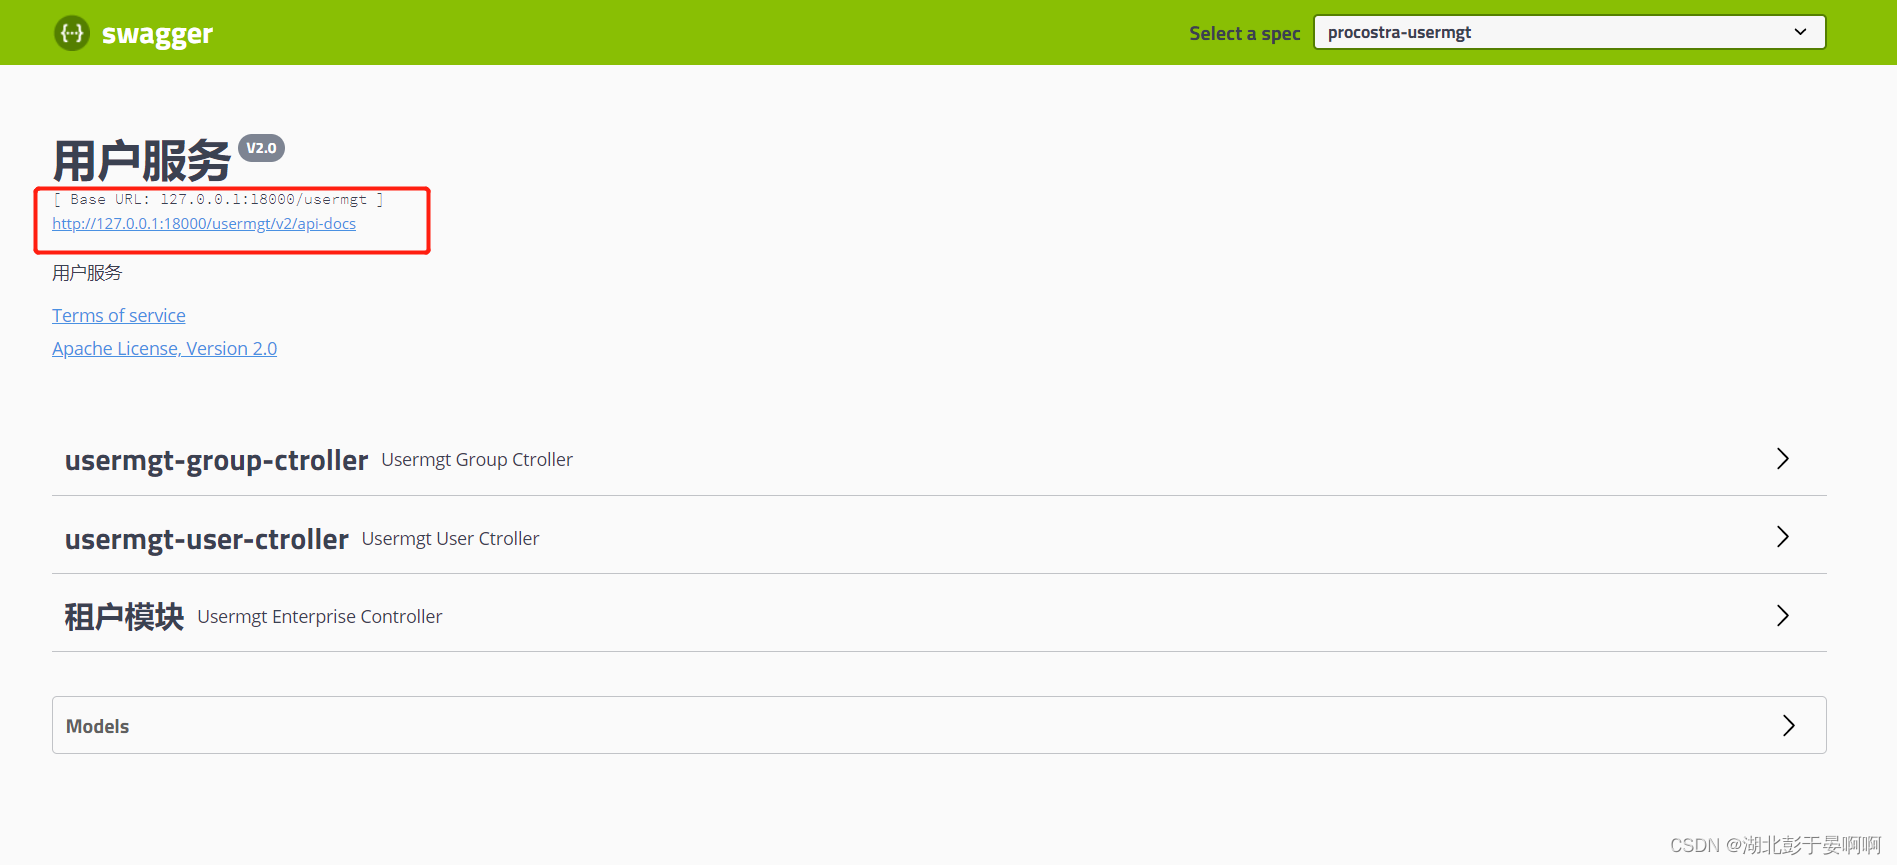Click chevron arrow in Models panel
1897x865 pixels.
click(1789, 725)
